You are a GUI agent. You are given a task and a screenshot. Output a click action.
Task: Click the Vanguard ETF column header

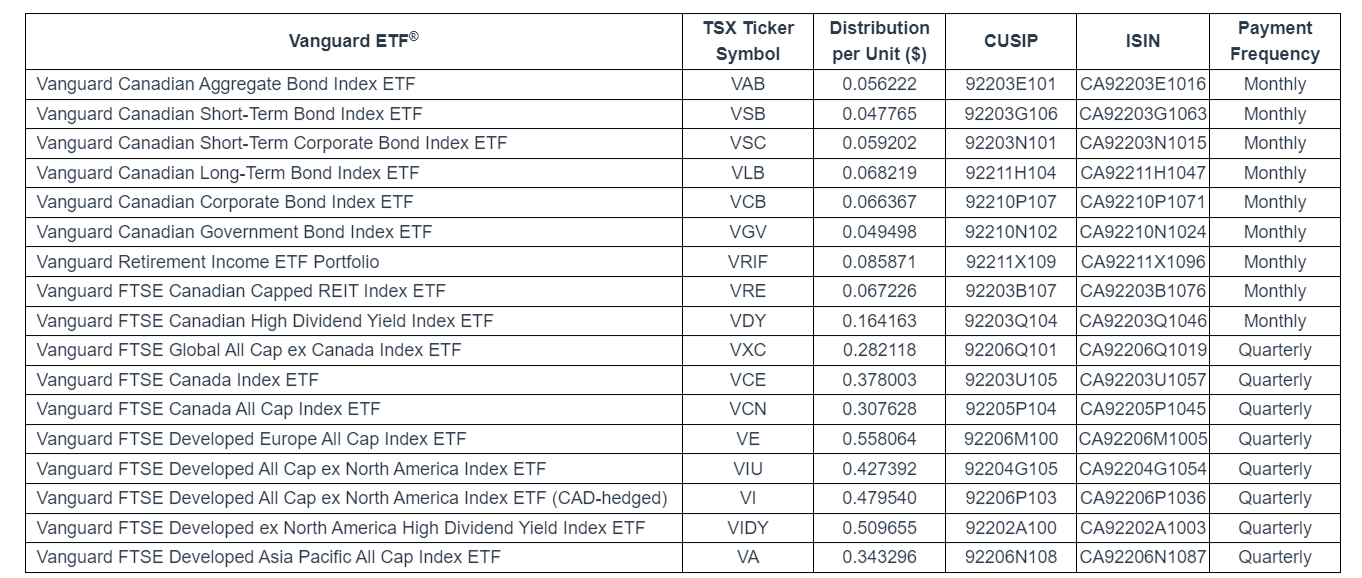(x=353, y=41)
